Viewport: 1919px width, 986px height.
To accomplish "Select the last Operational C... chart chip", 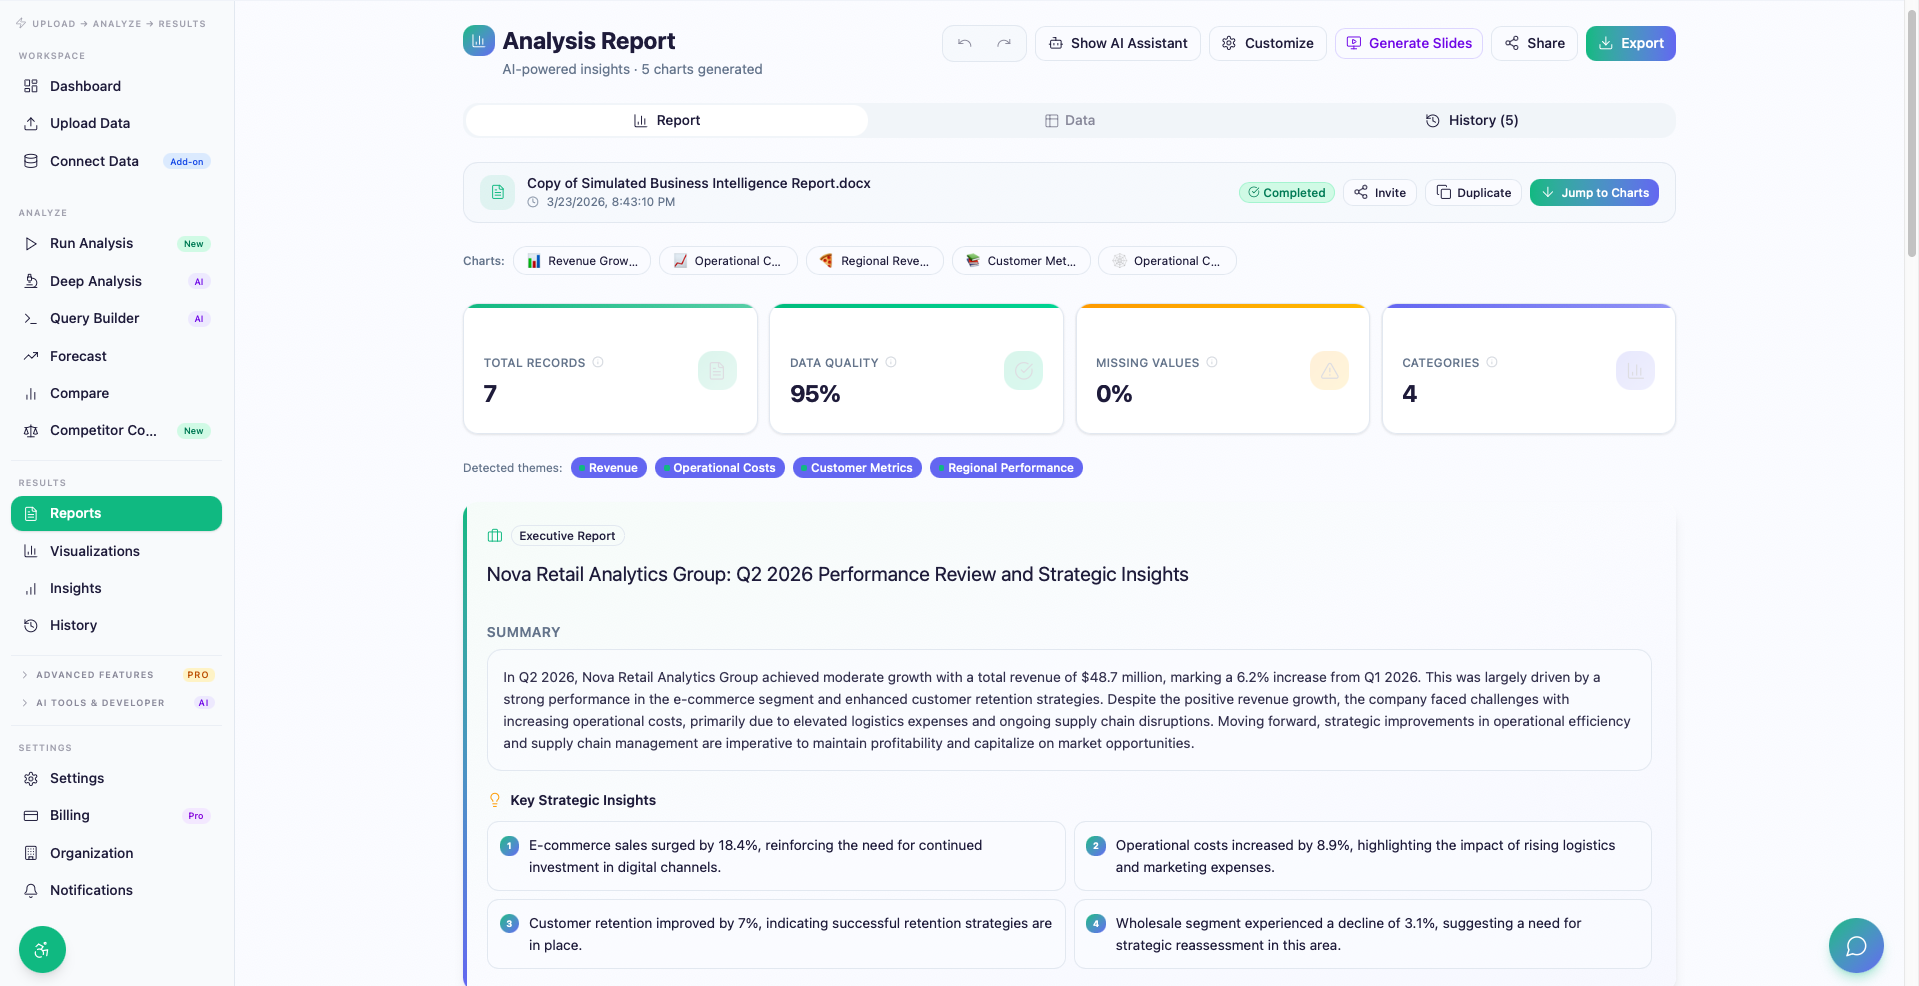I will point(1167,261).
